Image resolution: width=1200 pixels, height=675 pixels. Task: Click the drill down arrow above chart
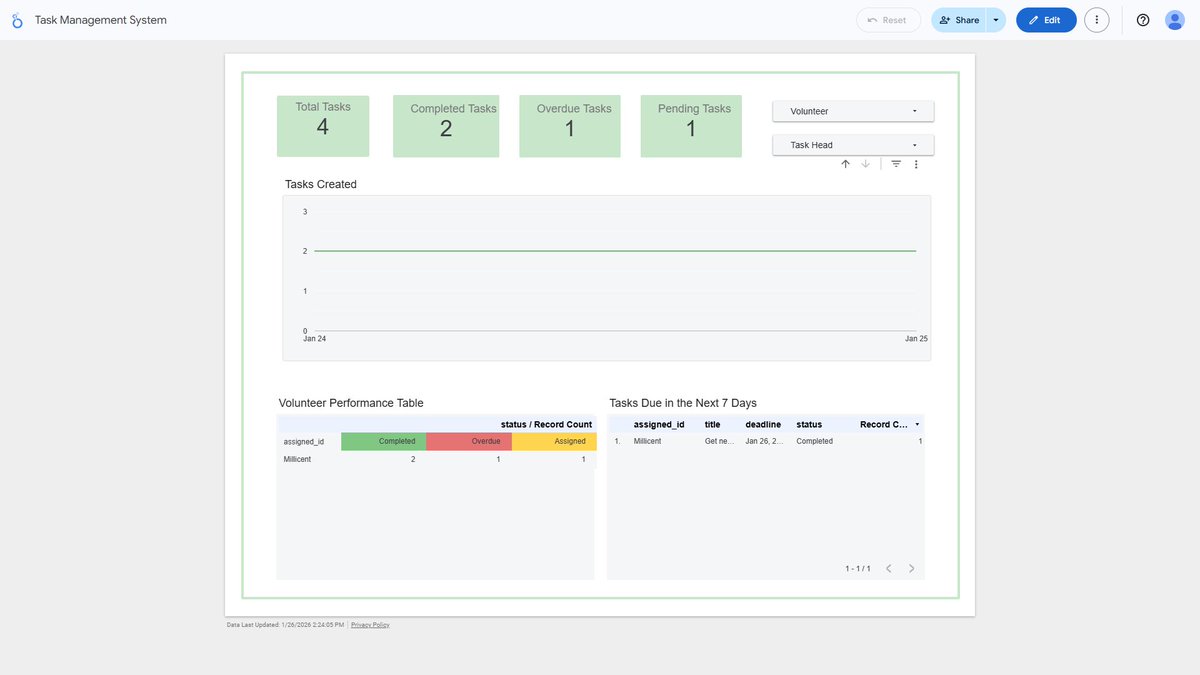point(866,164)
